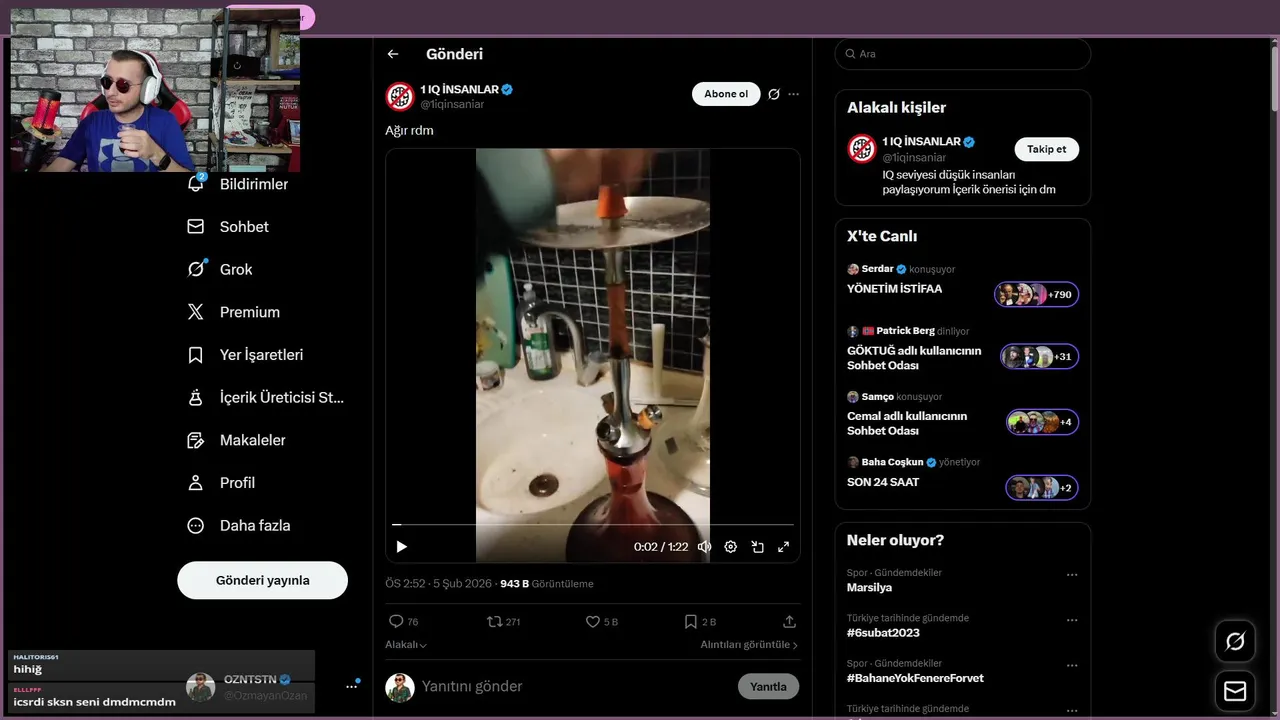Open İçerik Üreticisi Stüdyosu item
The image size is (1280, 720).
coord(265,397)
